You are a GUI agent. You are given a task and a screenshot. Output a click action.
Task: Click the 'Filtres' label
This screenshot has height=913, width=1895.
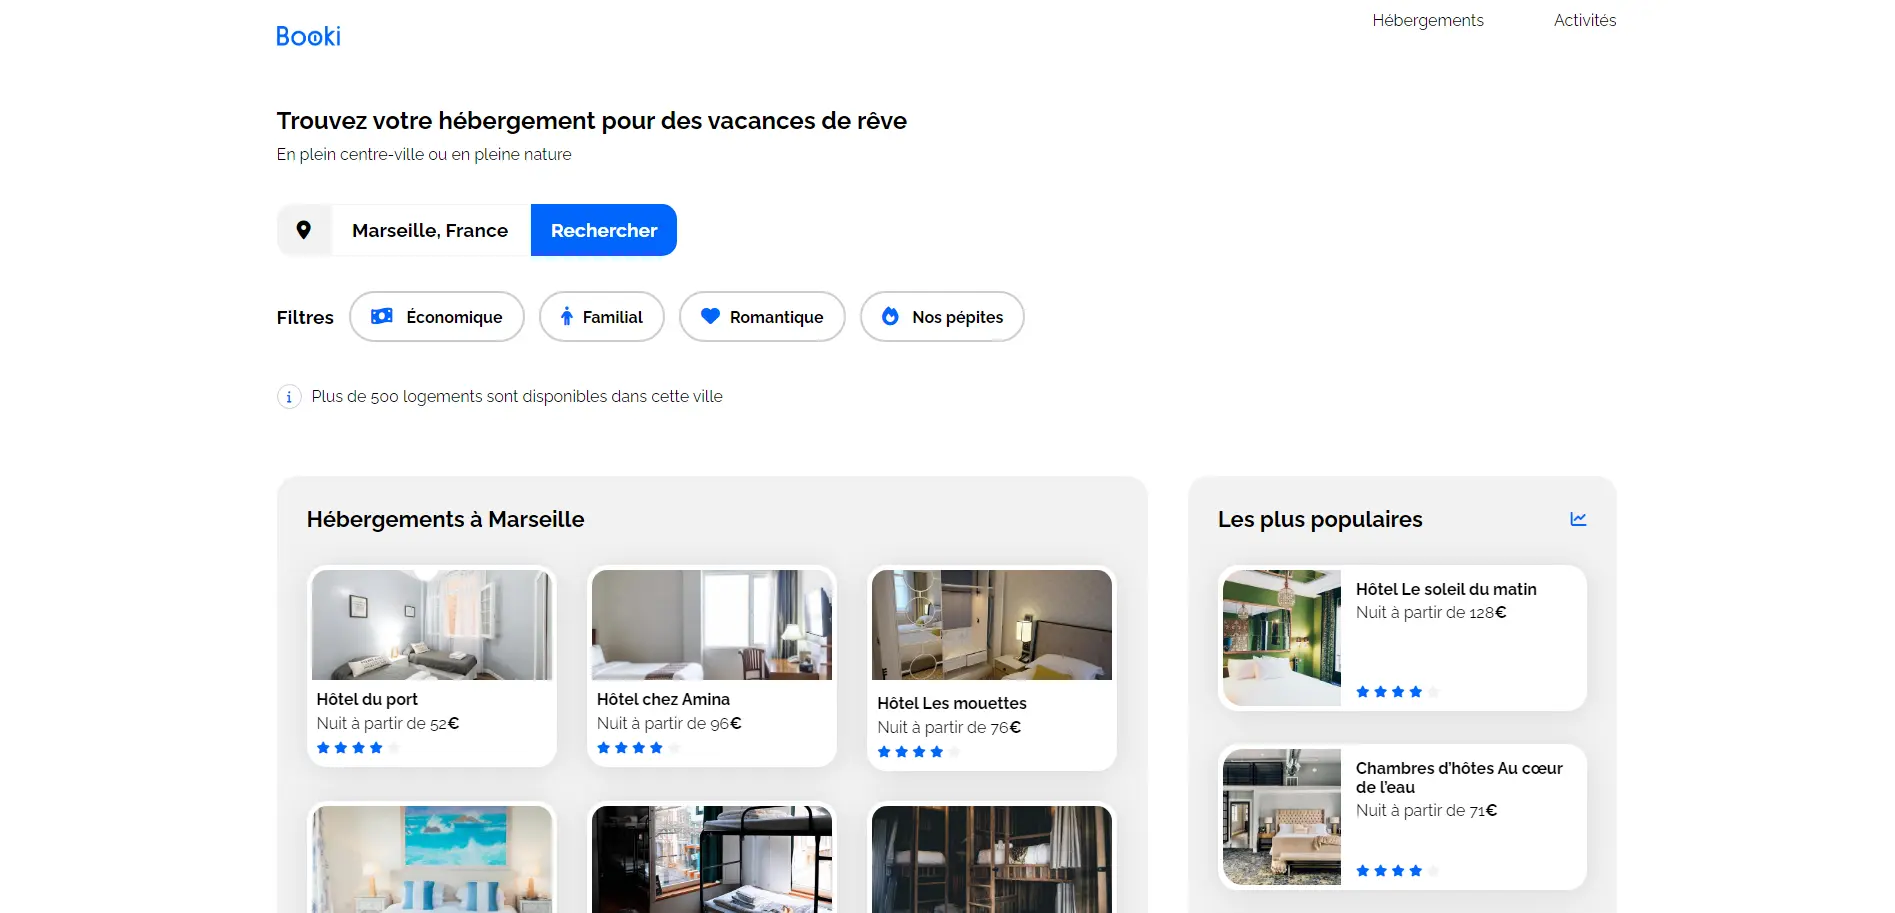(305, 317)
